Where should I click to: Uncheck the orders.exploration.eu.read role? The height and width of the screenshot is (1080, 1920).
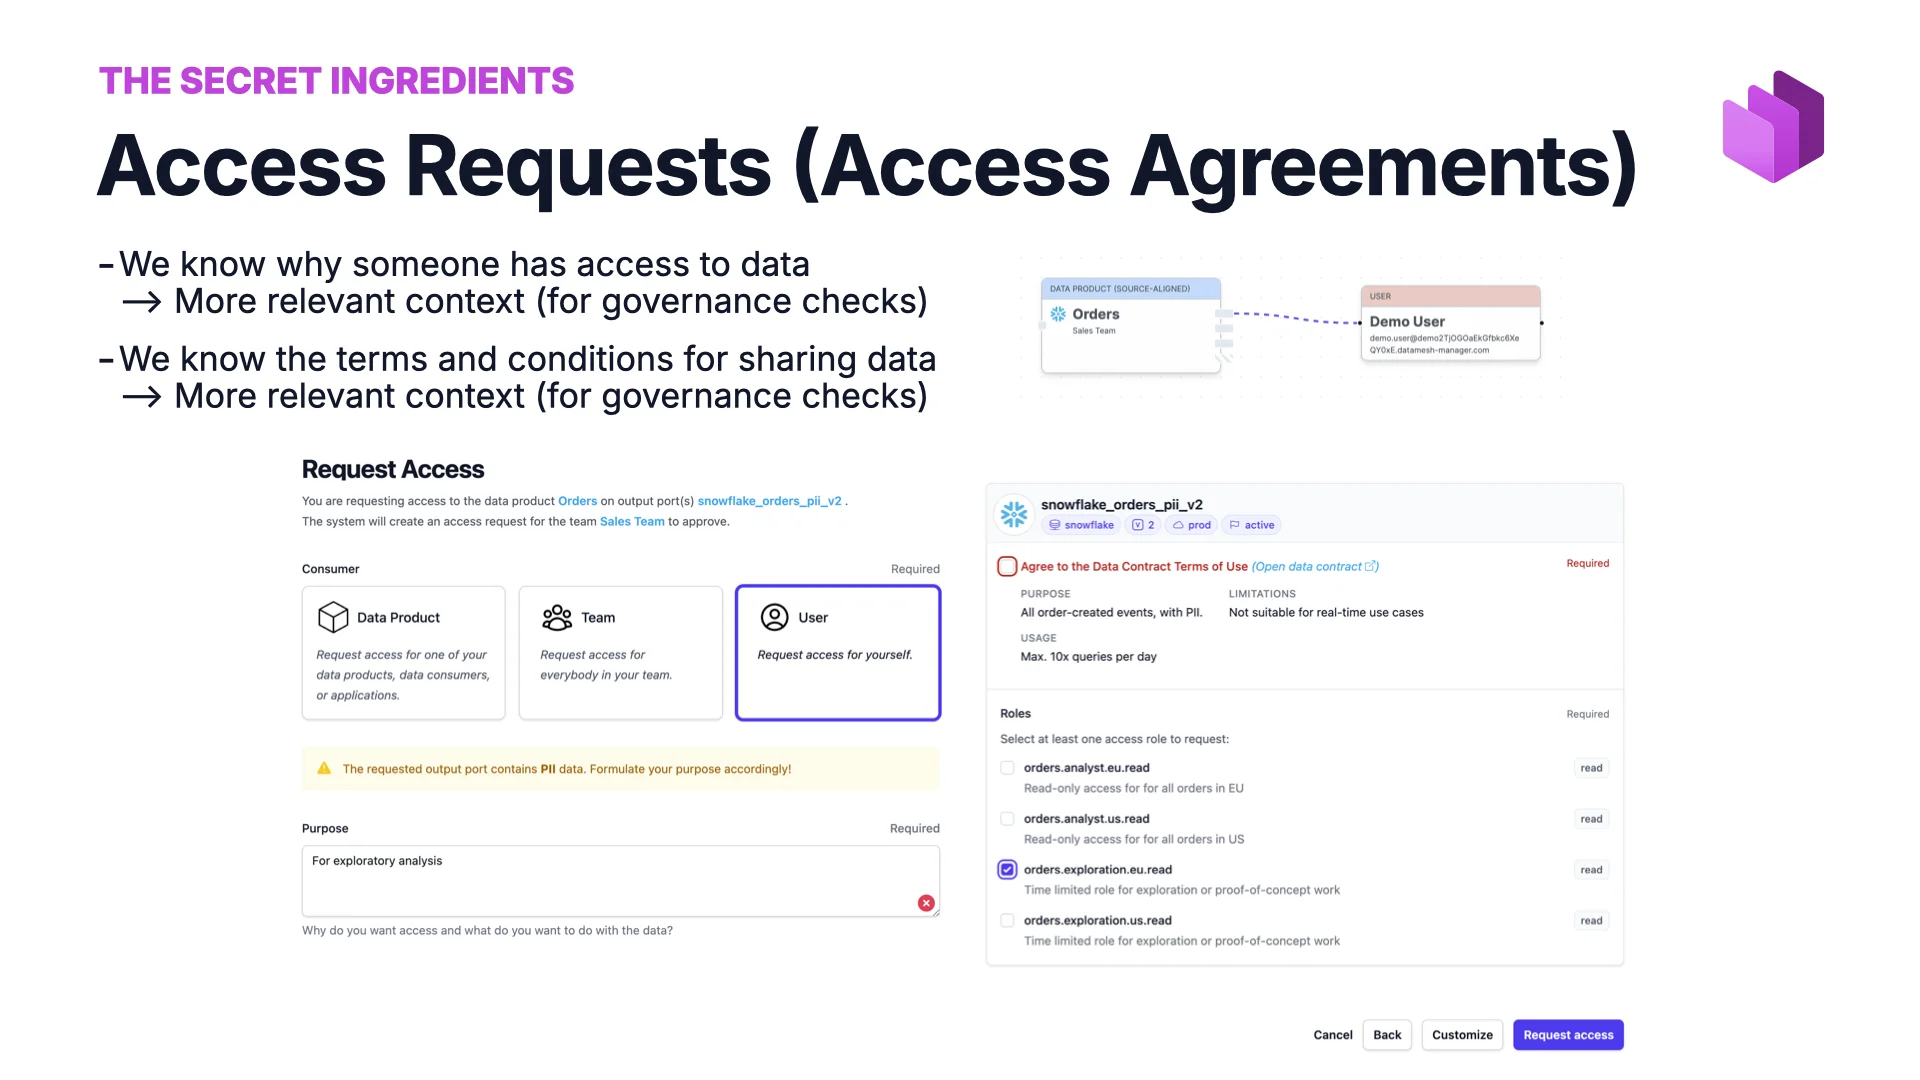click(1007, 869)
